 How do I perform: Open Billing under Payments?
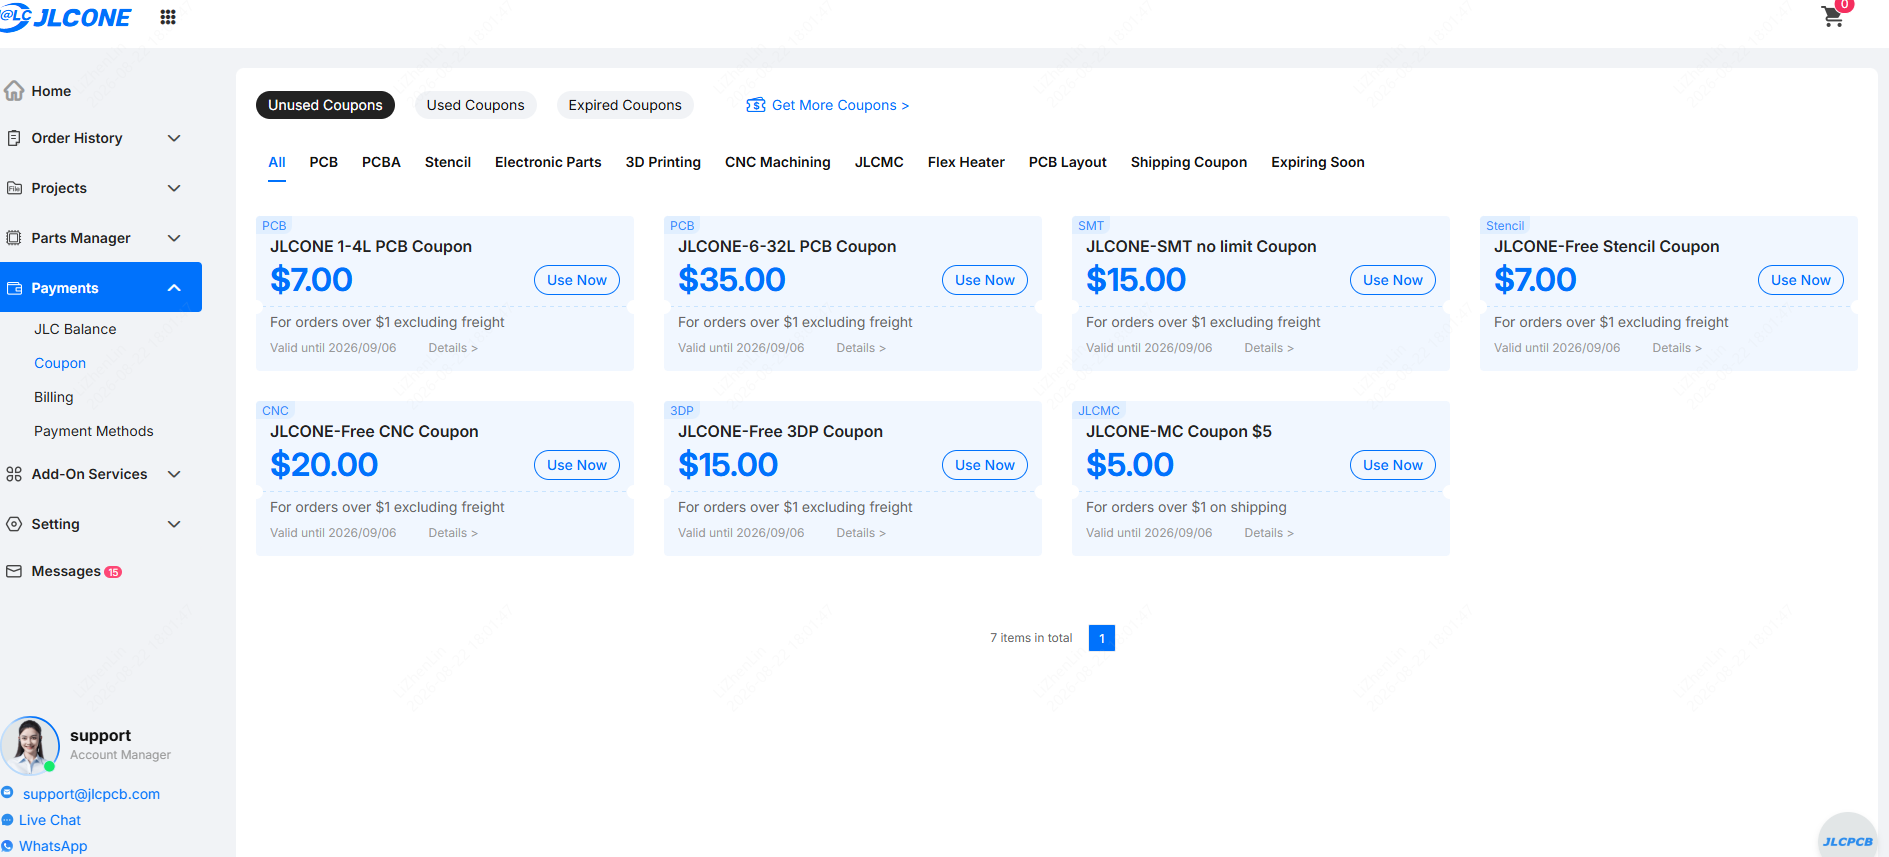[x=54, y=397]
